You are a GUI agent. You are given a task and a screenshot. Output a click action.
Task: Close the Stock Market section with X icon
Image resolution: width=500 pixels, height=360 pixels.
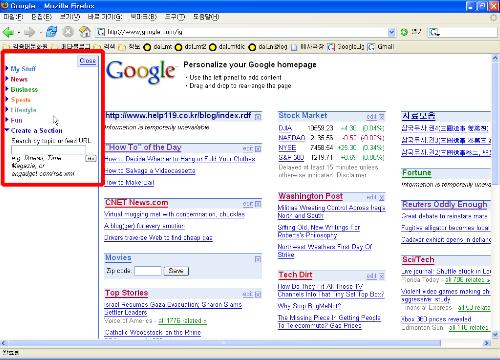click(382, 117)
